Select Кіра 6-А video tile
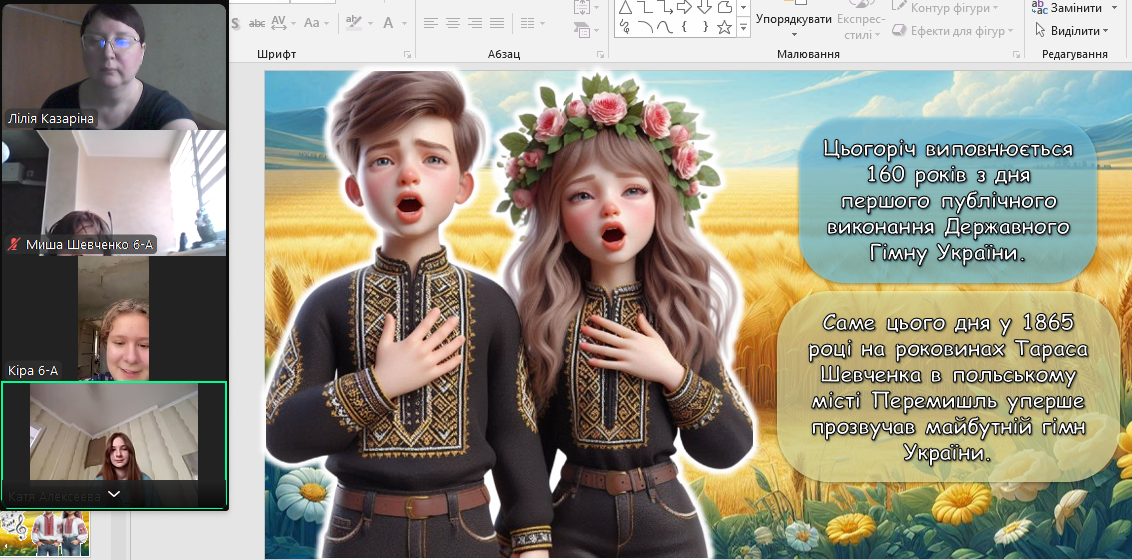 point(113,318)
